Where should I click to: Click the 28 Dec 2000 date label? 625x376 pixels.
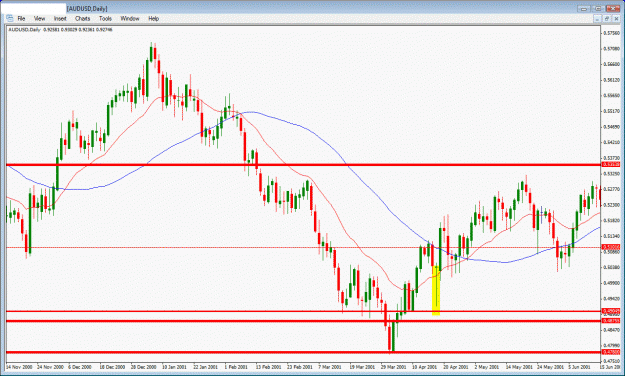143,367
